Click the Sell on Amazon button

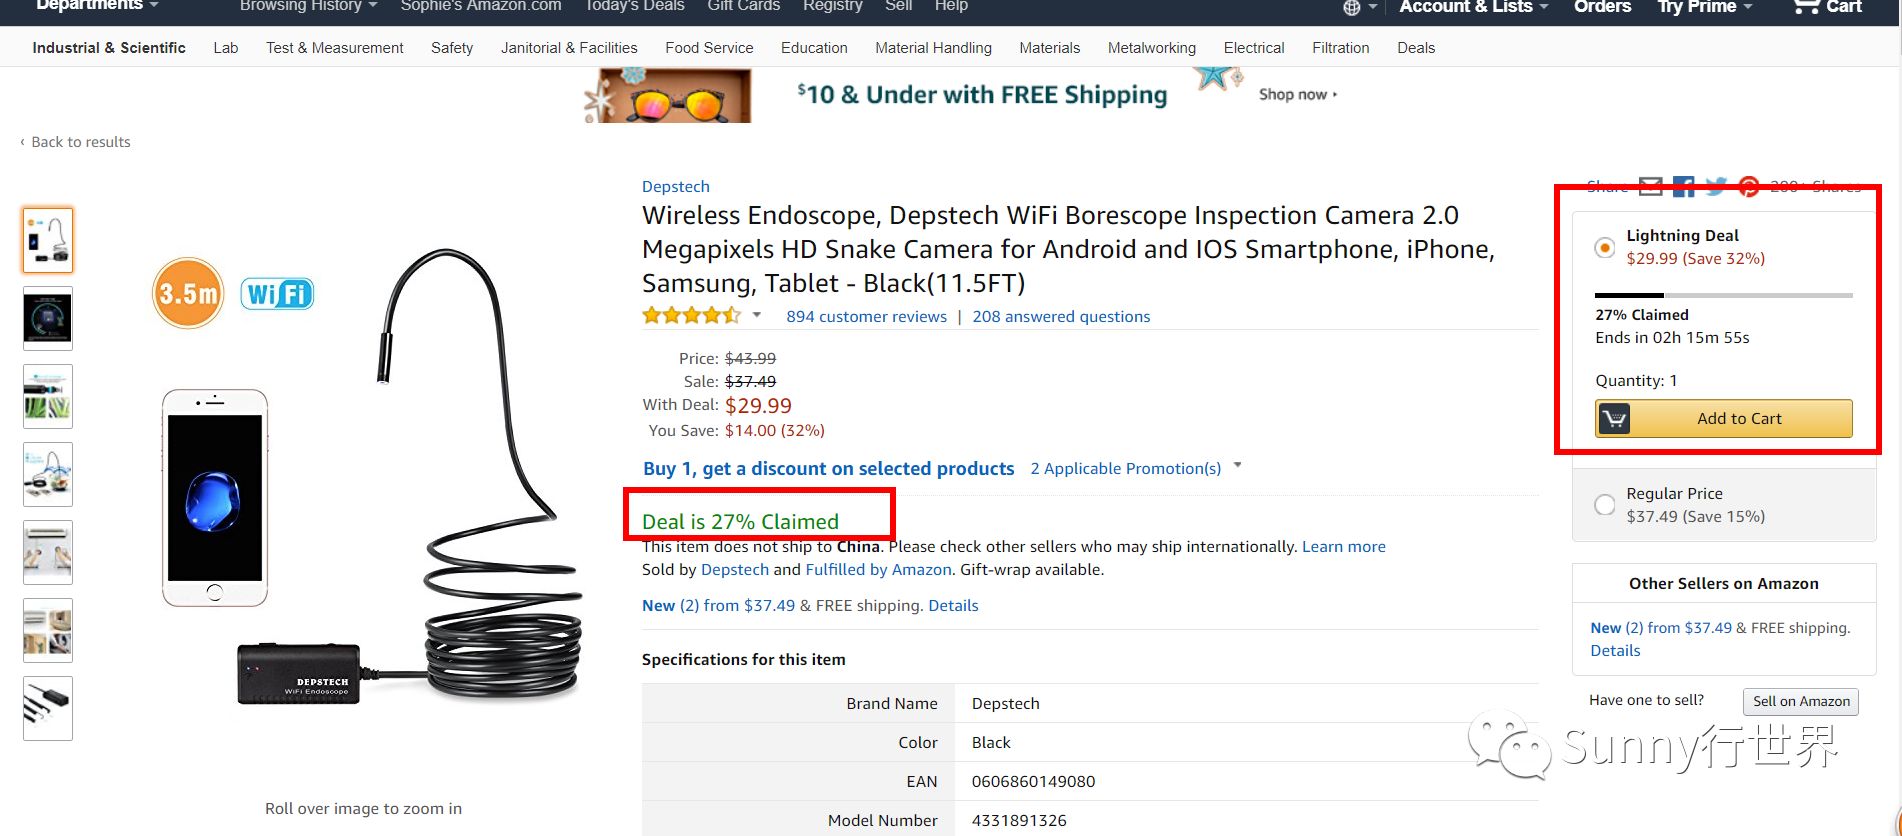pos(1800,701)
